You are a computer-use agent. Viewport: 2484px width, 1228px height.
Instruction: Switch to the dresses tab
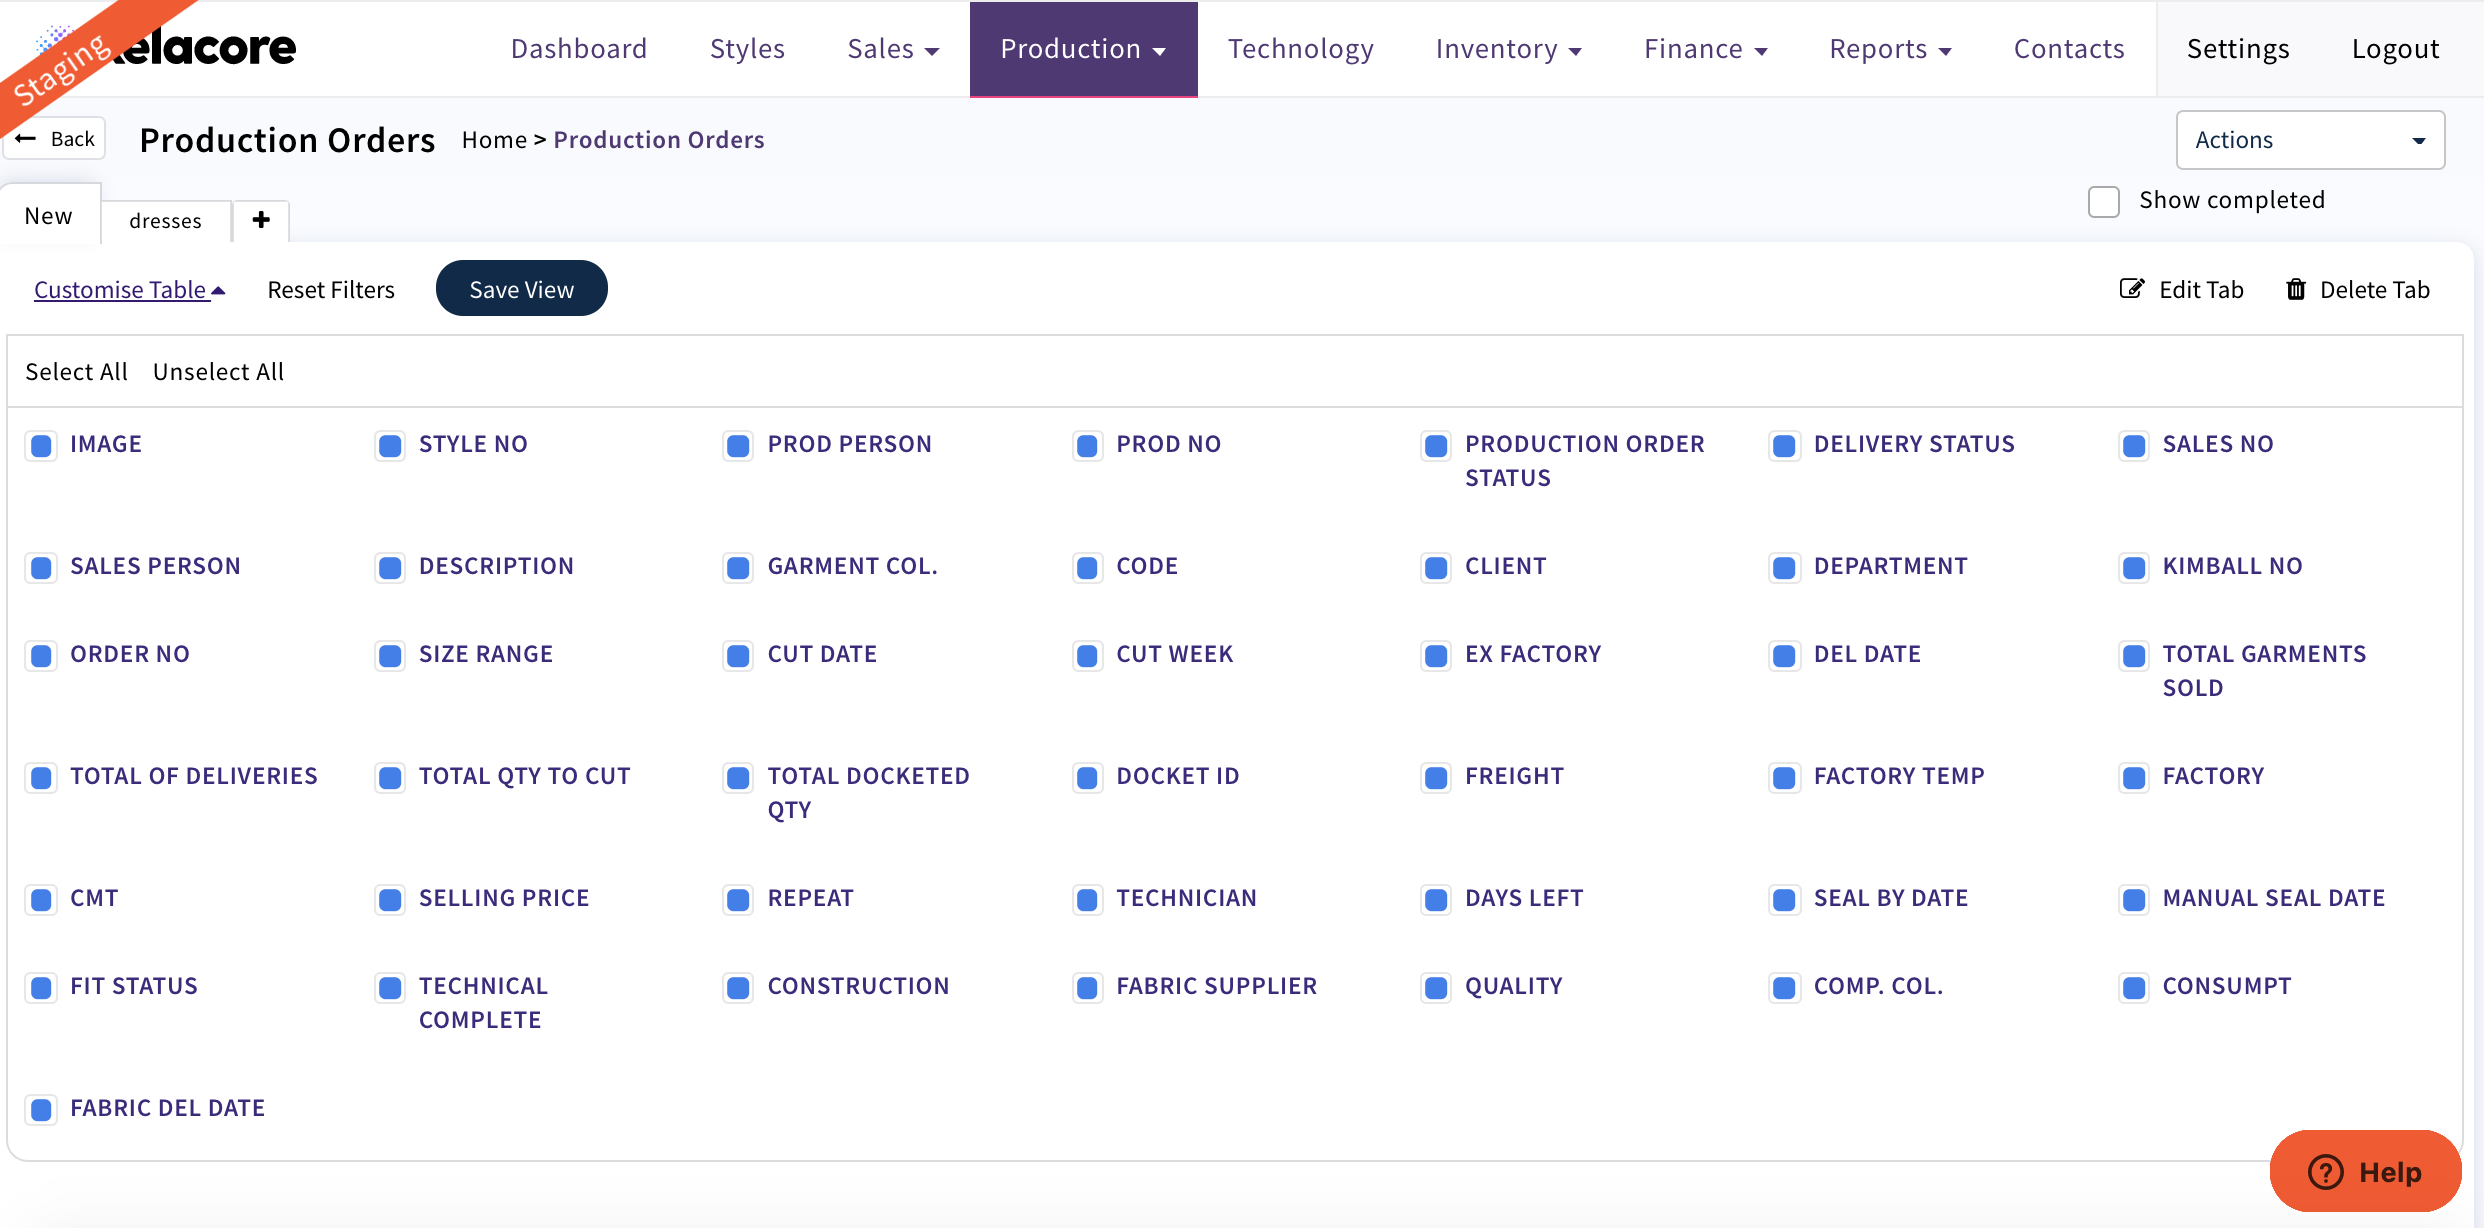point(165,220)
